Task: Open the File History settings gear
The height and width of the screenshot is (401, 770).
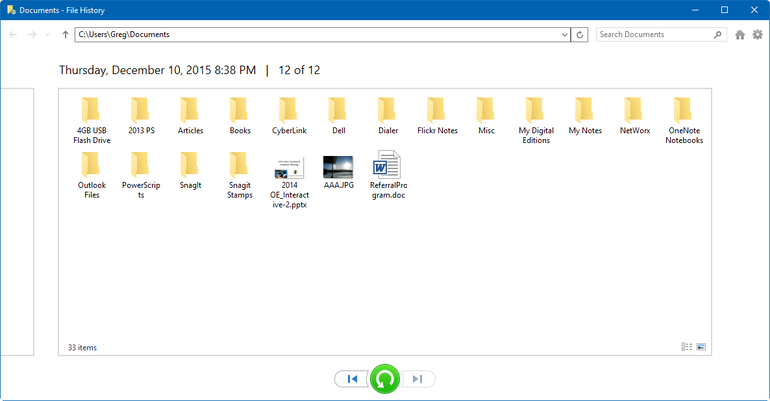Action: pos(758,34)
